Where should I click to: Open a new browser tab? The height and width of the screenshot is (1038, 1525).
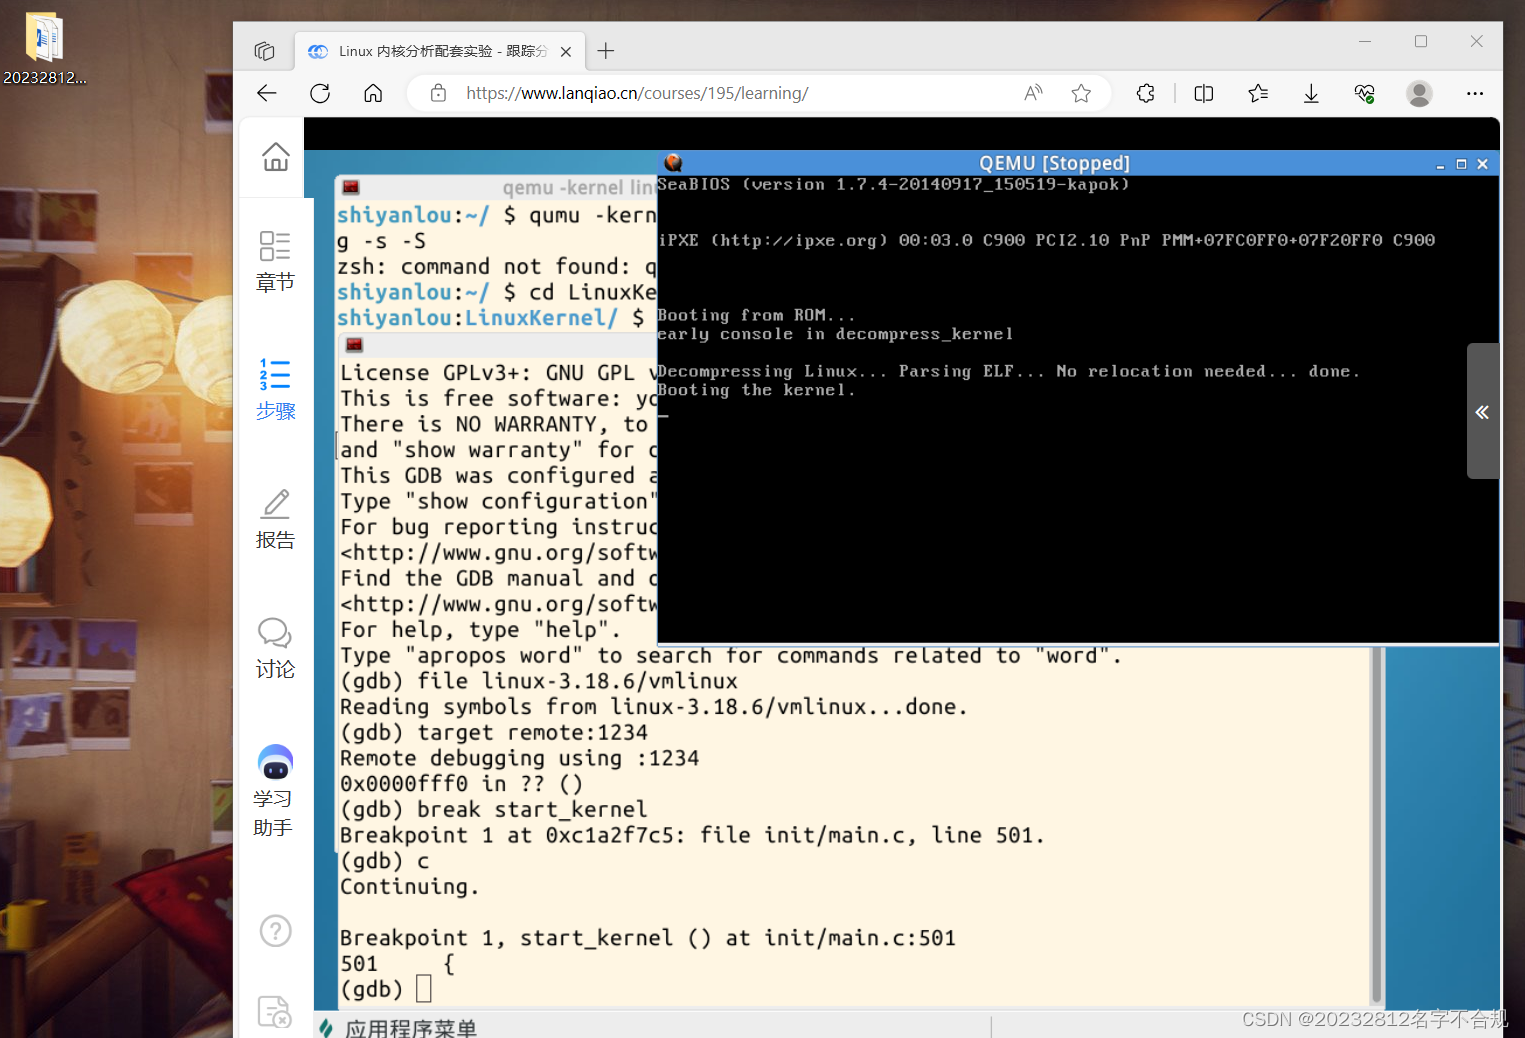pyautogui.click(x=604, y=50)
